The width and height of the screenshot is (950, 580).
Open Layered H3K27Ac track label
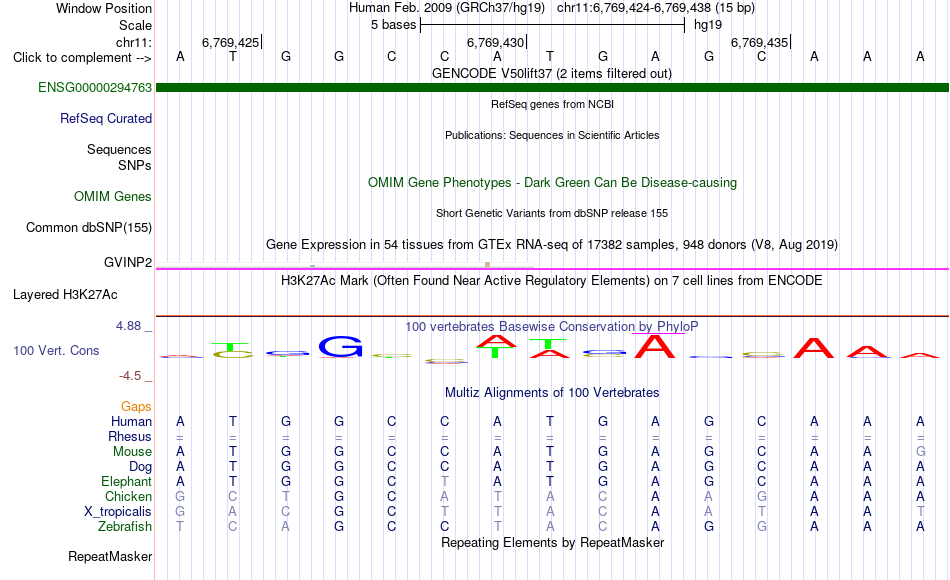pyautogui.click(x=65, y=295)
